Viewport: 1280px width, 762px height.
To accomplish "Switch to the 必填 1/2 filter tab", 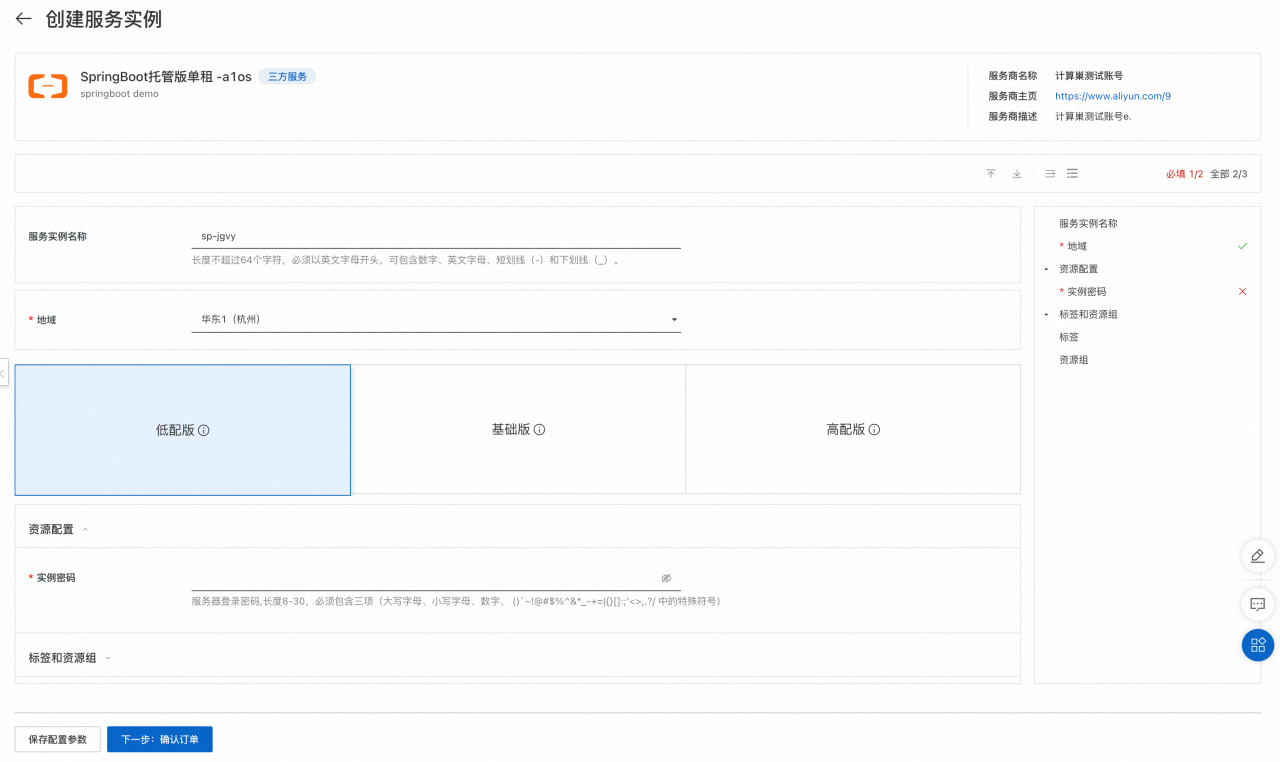I will (1185, 173).
